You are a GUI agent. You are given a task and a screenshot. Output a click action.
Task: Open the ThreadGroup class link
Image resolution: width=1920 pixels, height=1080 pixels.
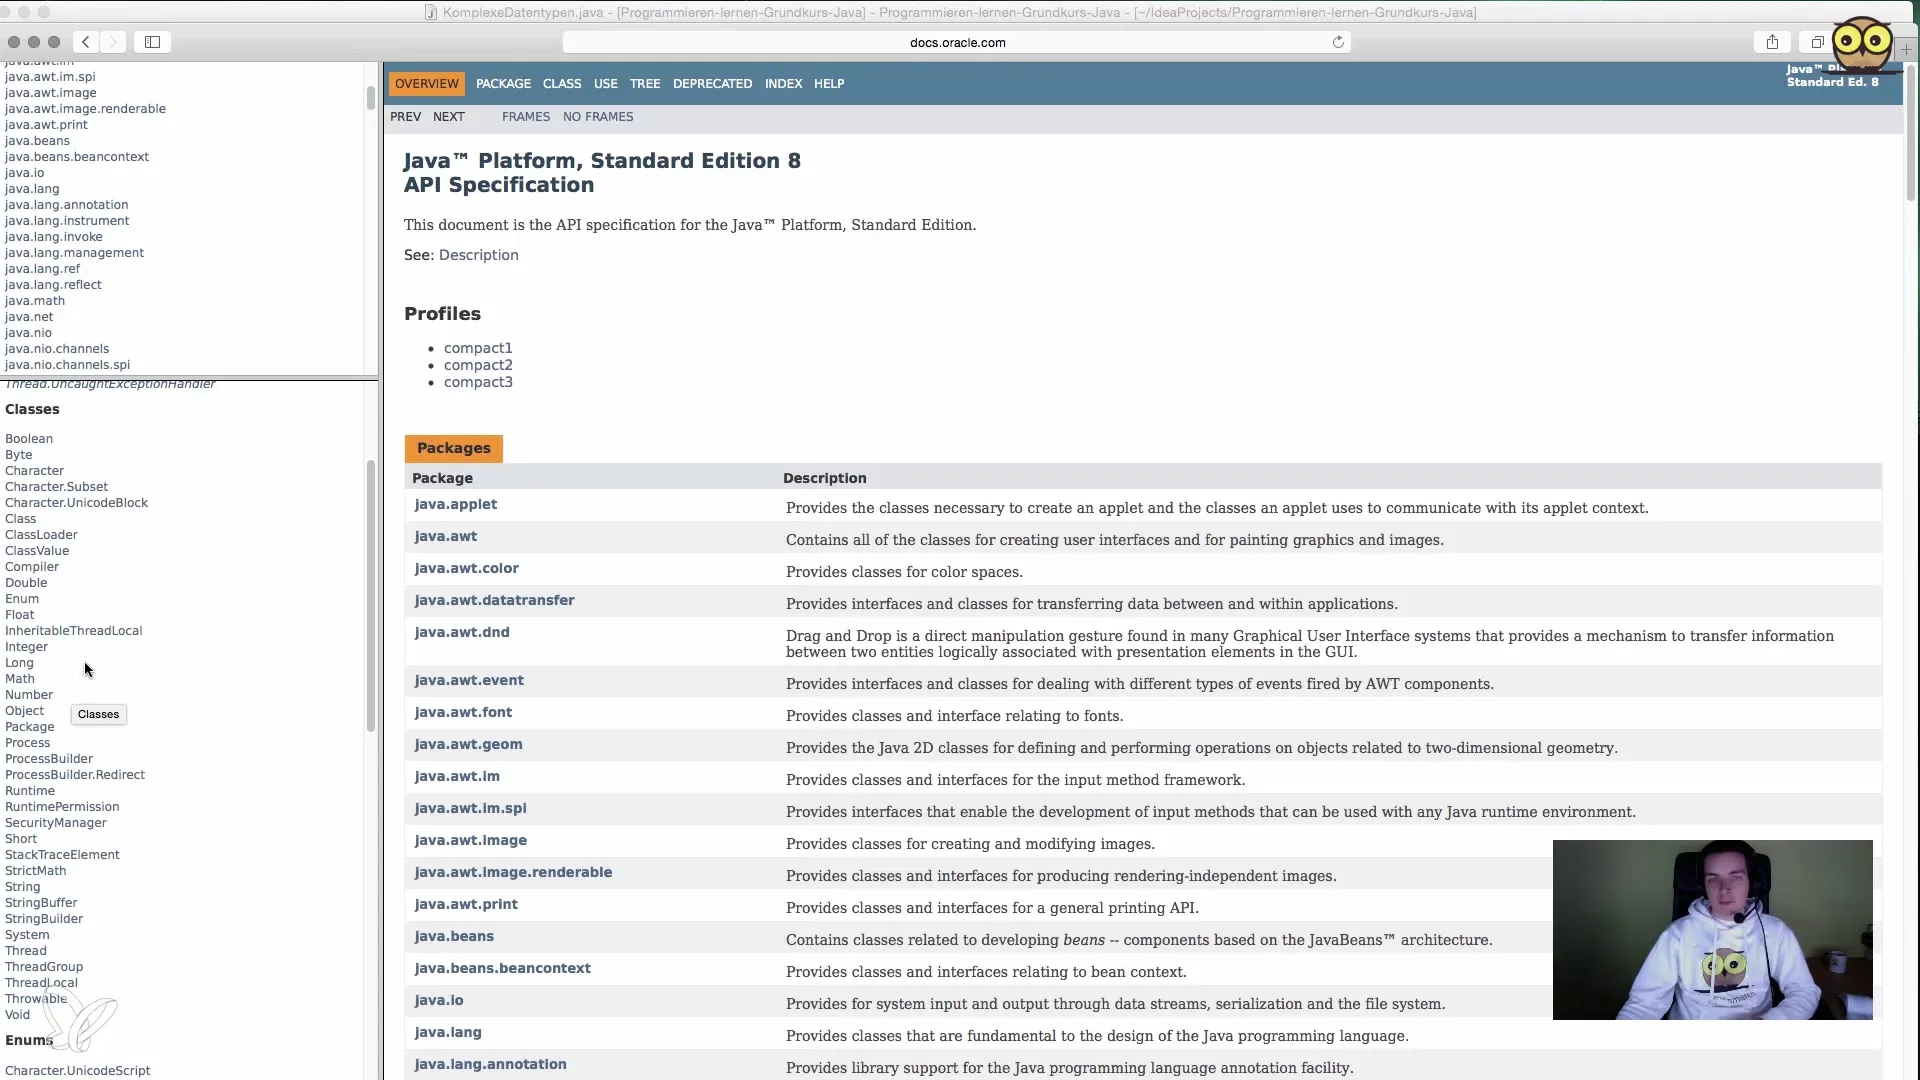point(44,967)
